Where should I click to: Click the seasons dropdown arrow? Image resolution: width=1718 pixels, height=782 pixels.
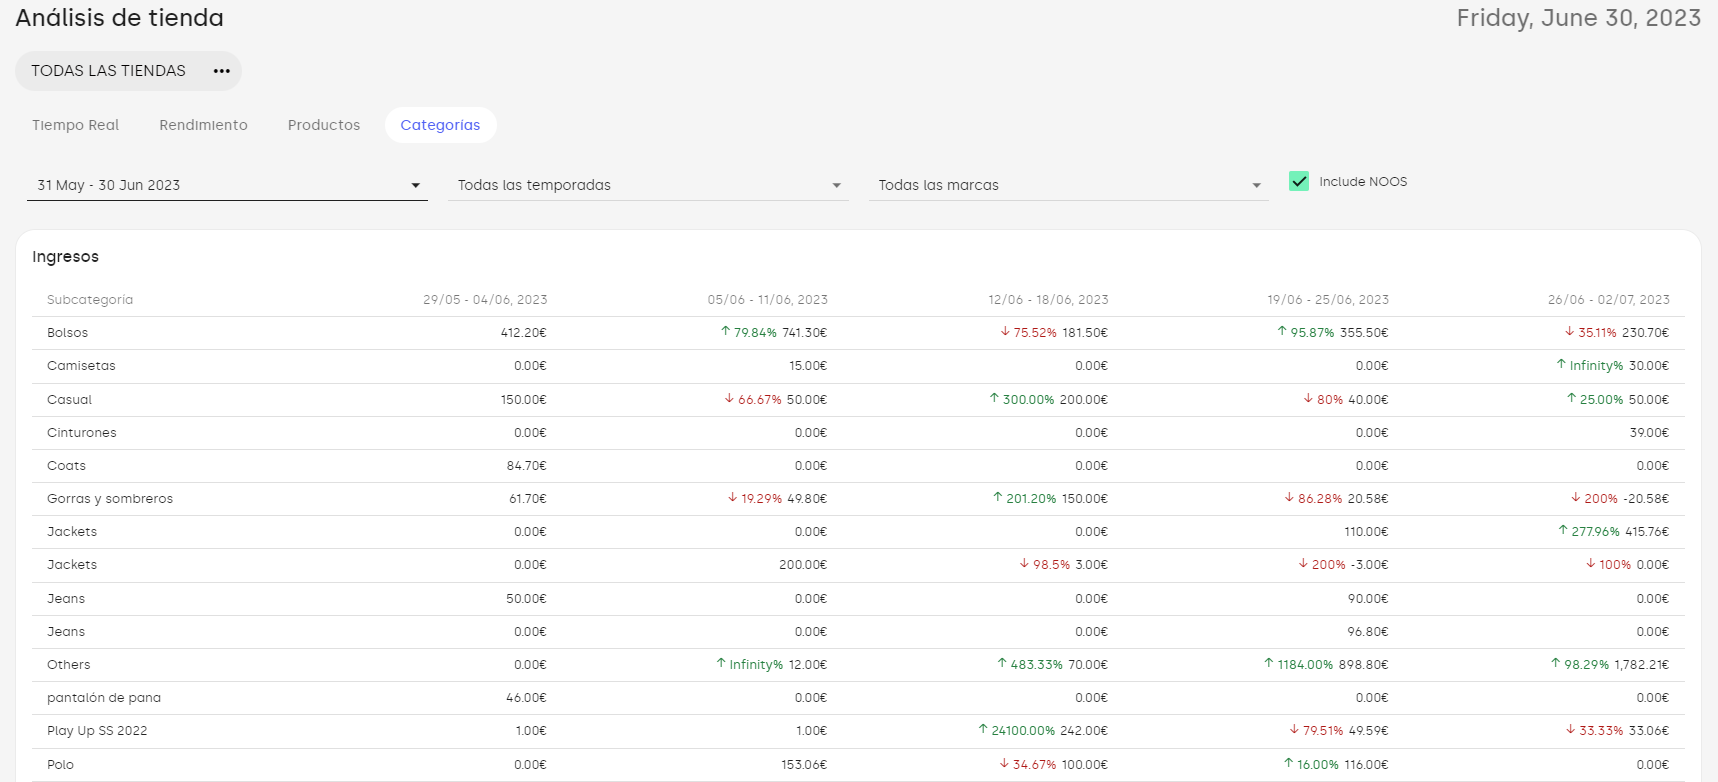click(837, 186)
